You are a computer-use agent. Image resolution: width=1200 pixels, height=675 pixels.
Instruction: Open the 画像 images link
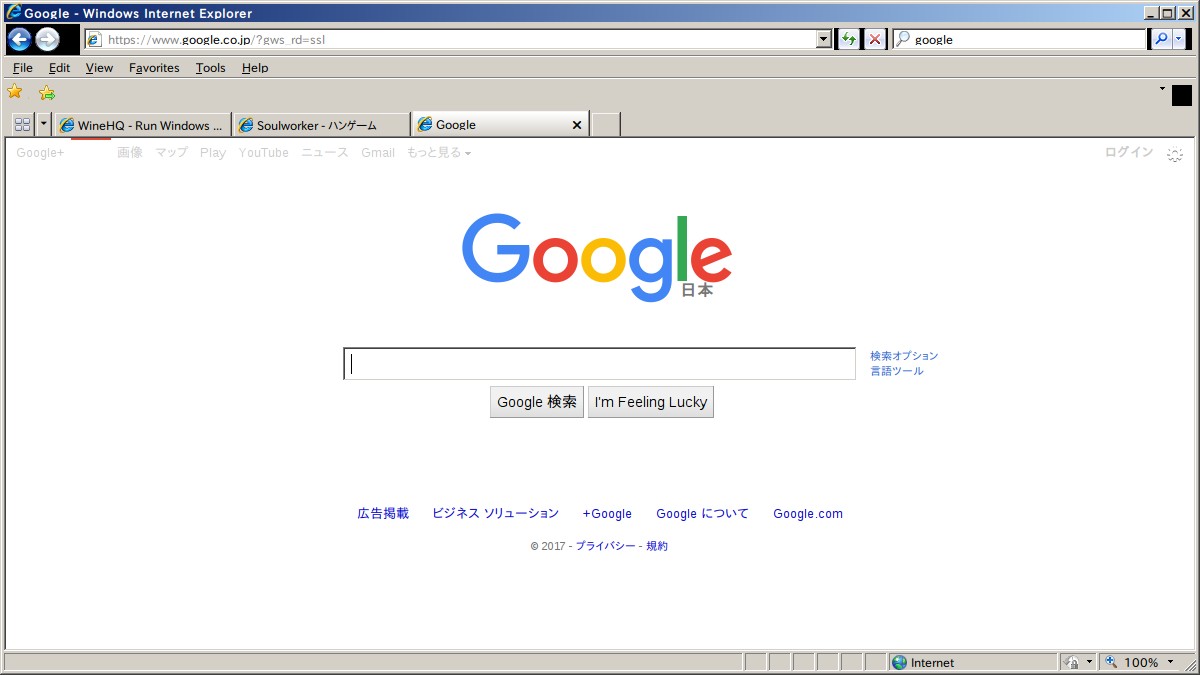tap(130, 153)
